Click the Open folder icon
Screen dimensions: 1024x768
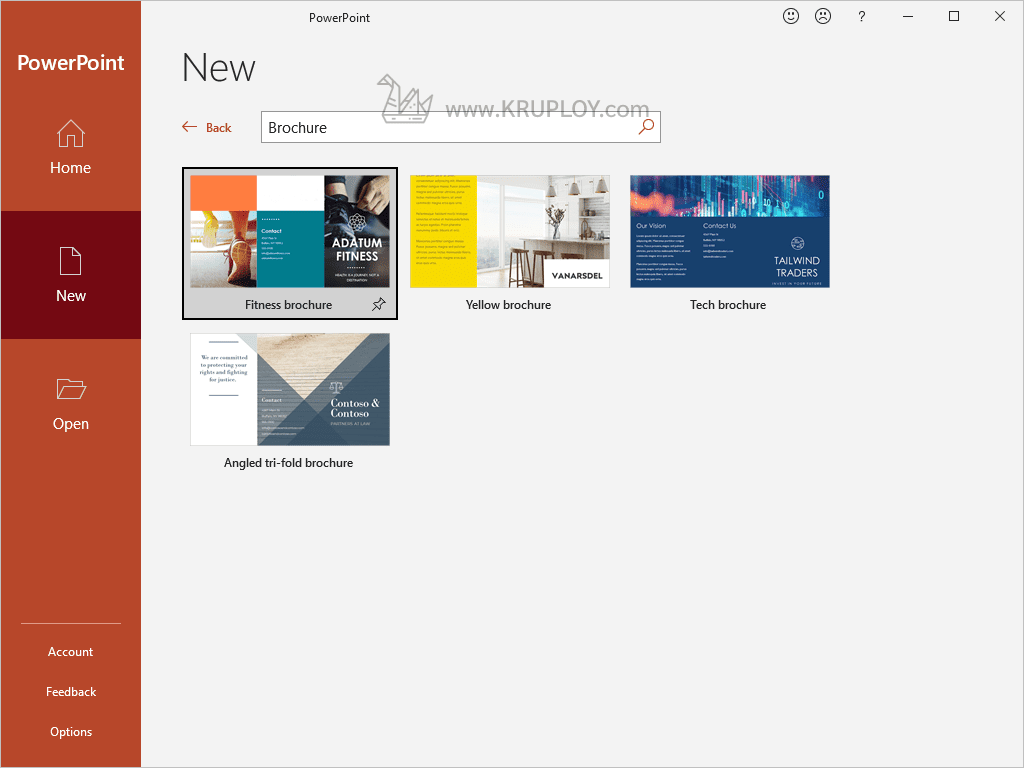coord(71,389)
